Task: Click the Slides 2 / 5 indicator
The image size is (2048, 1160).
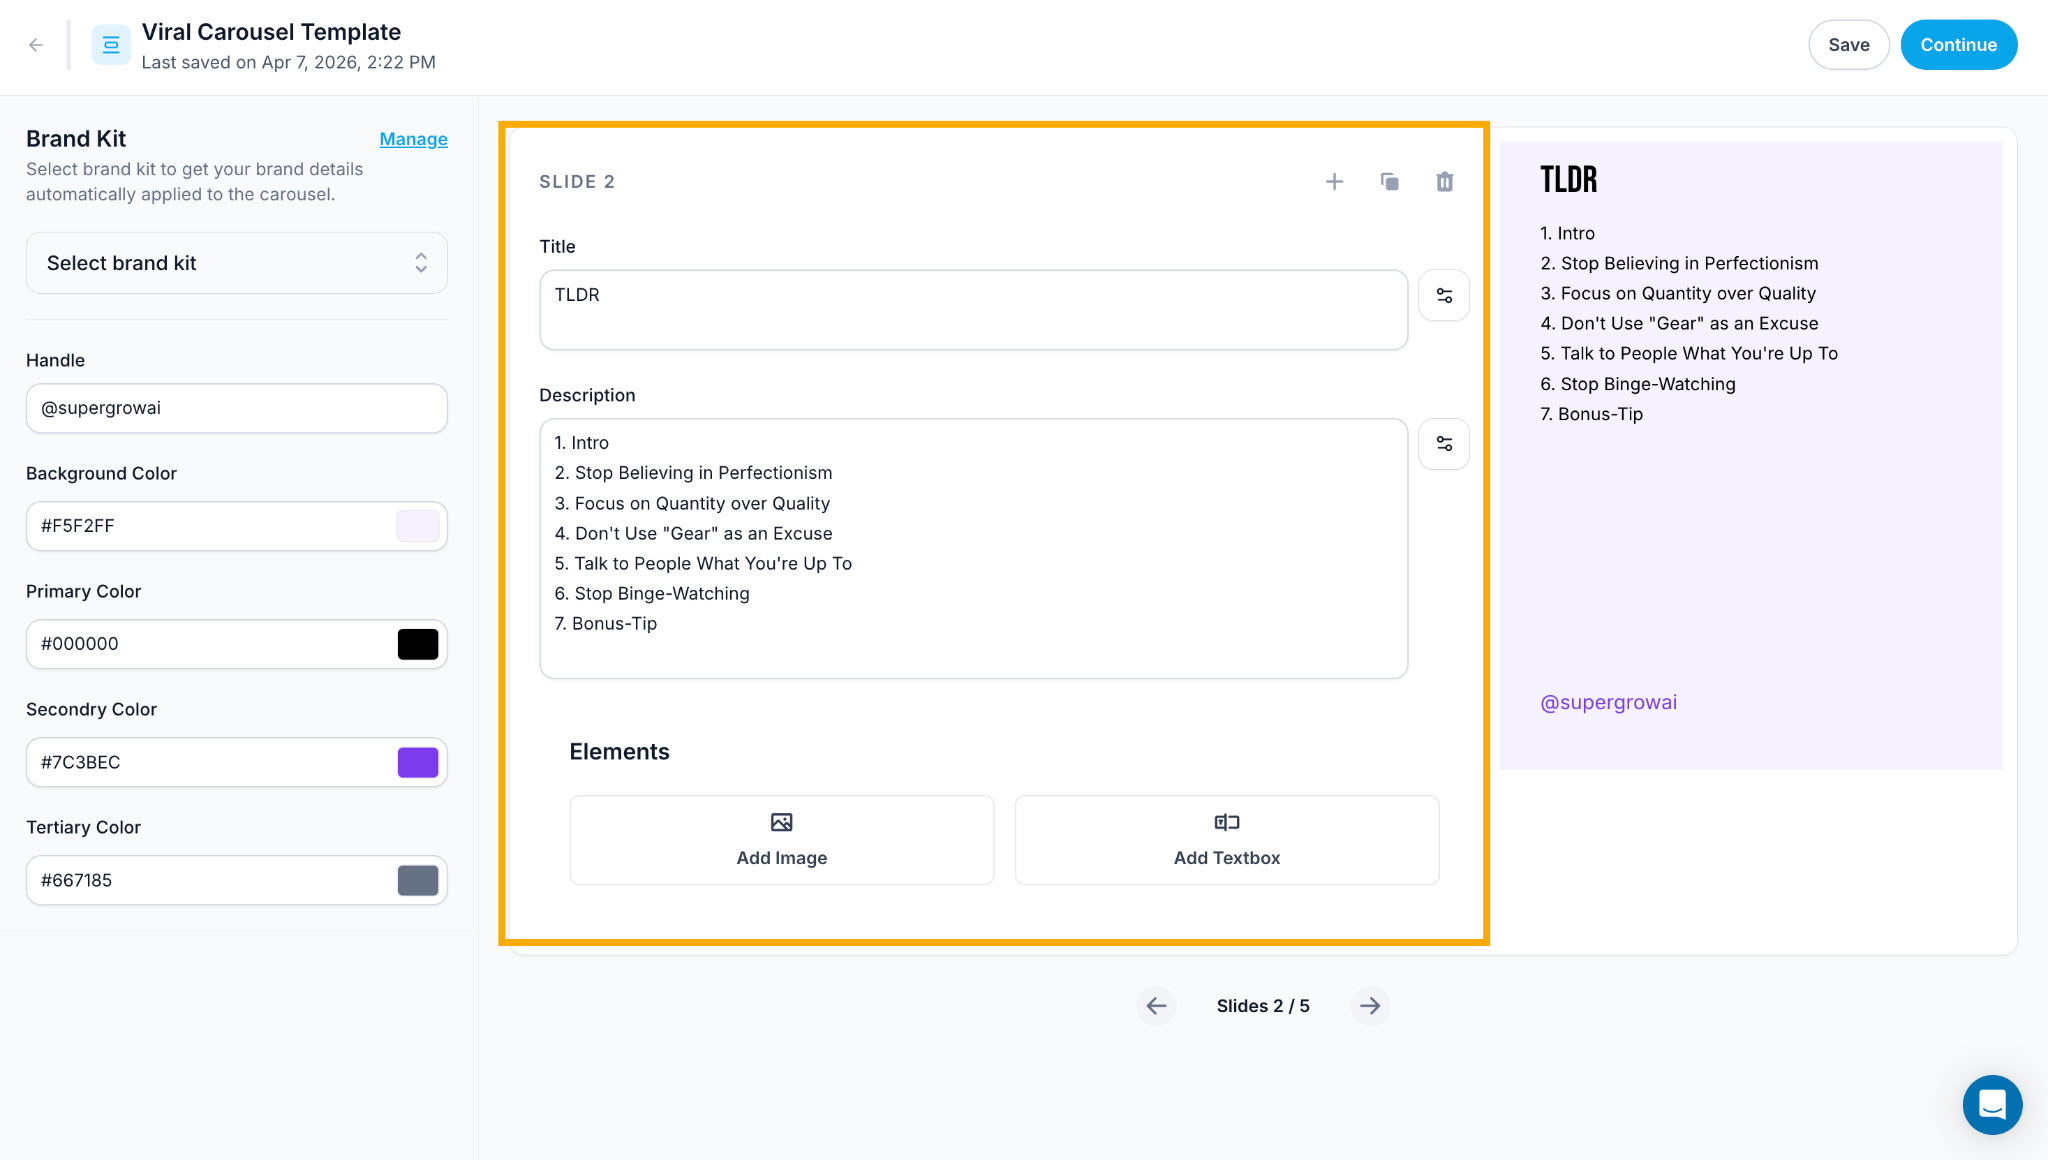Action: [1263, 1006]
